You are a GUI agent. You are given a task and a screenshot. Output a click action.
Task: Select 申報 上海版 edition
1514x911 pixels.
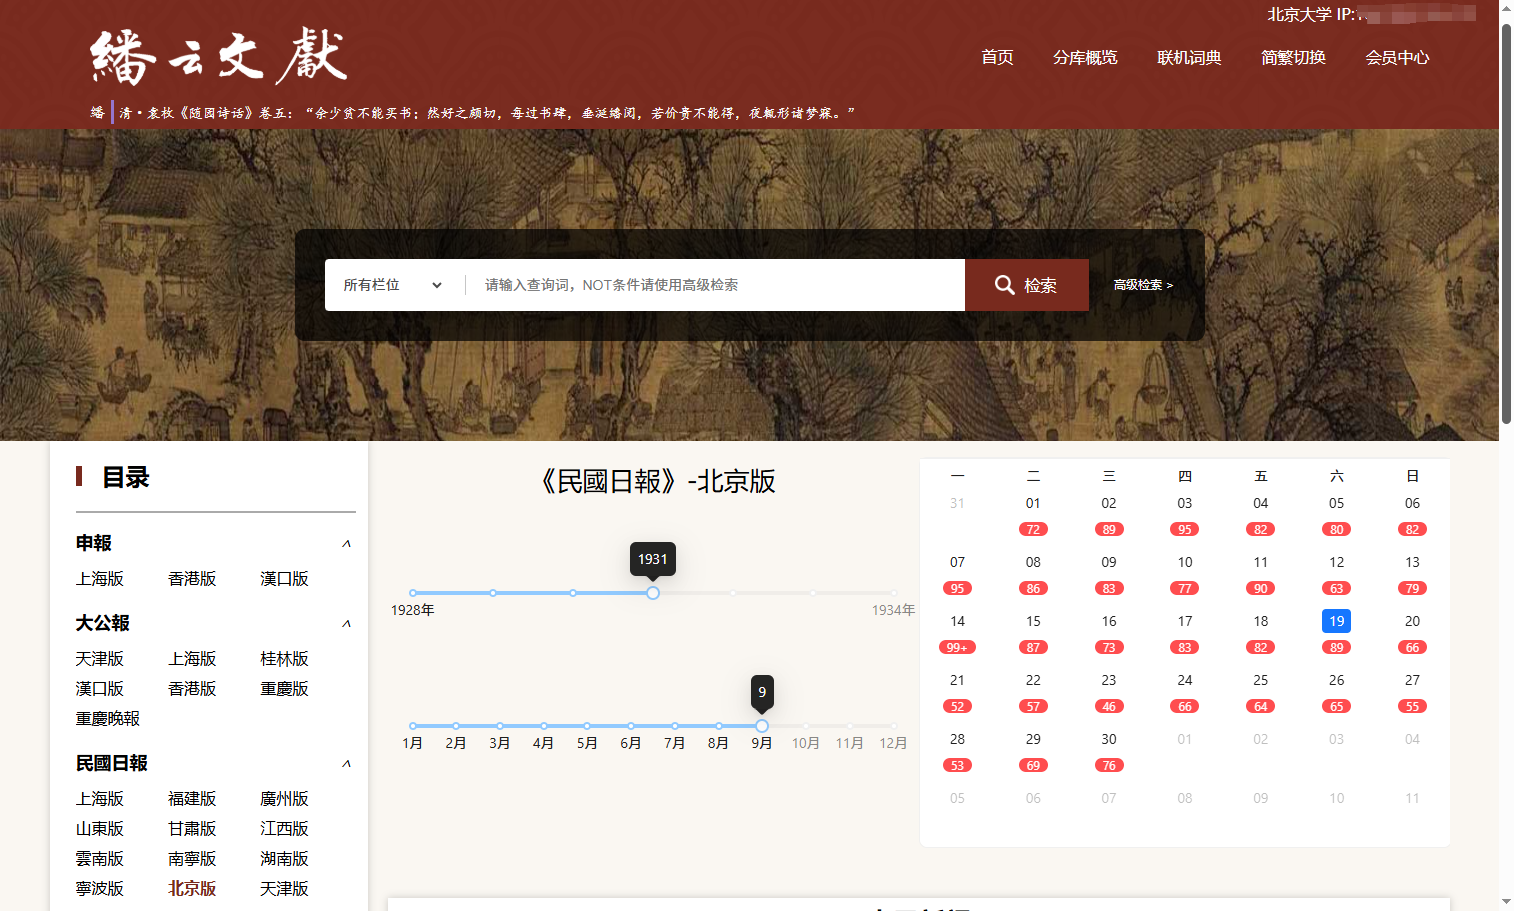(x=100, y=579)
